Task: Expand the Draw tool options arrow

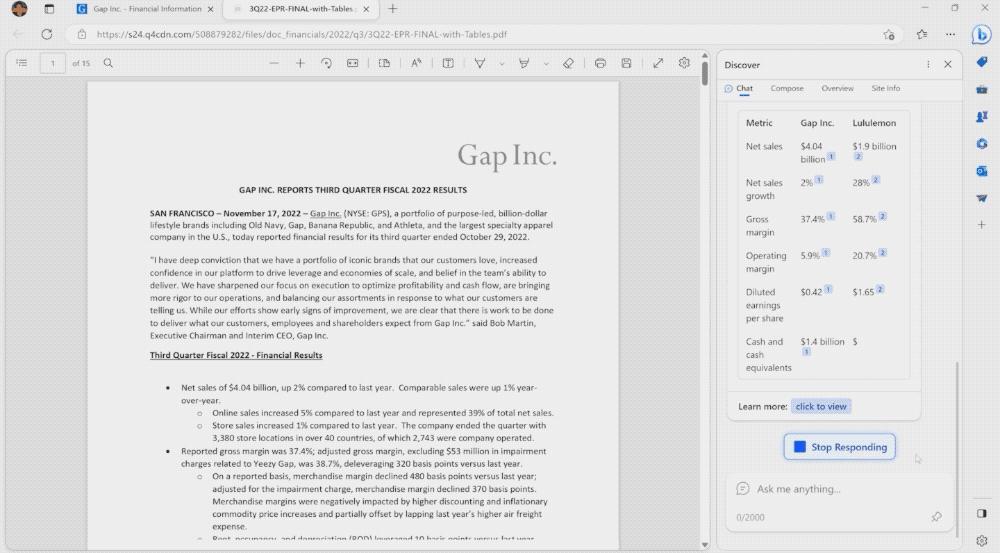Action: pos(500,63)
